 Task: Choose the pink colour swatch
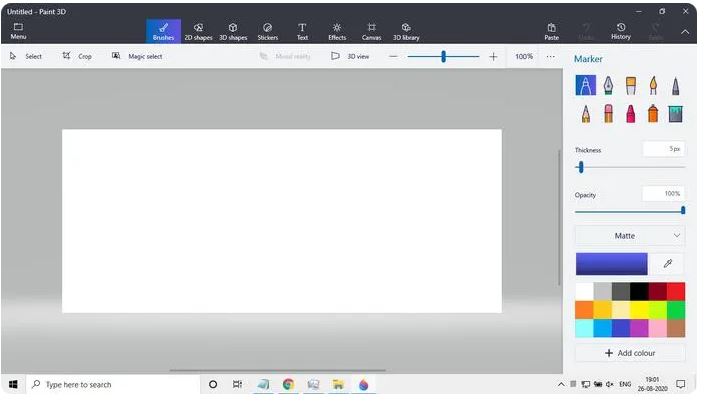click(x=657, y=328)
